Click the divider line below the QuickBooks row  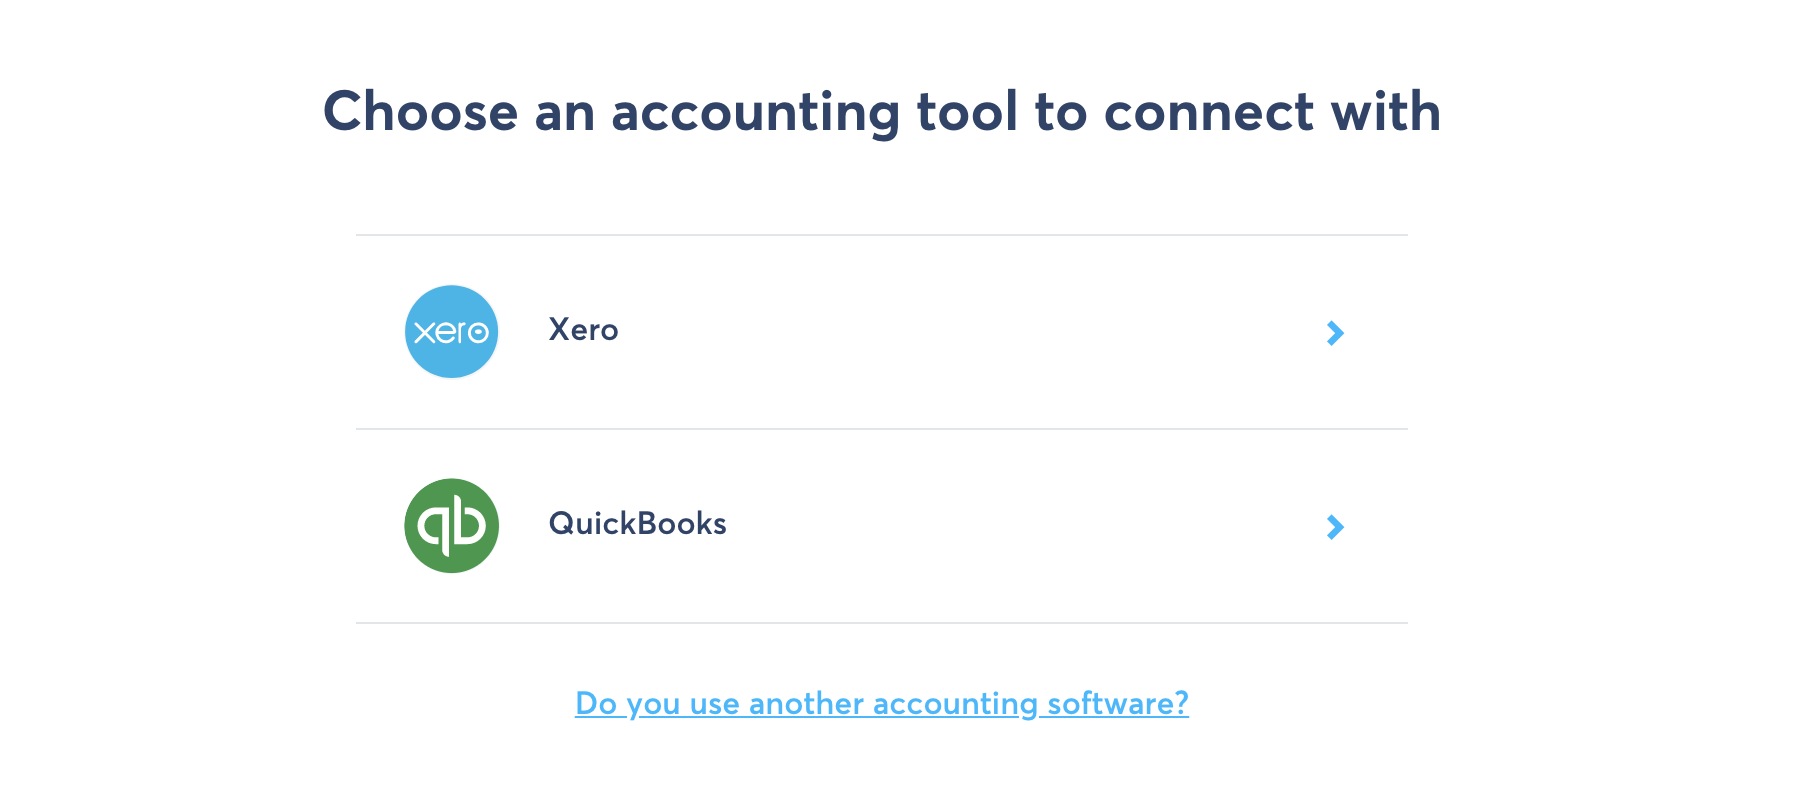click(x=881, y=623)
